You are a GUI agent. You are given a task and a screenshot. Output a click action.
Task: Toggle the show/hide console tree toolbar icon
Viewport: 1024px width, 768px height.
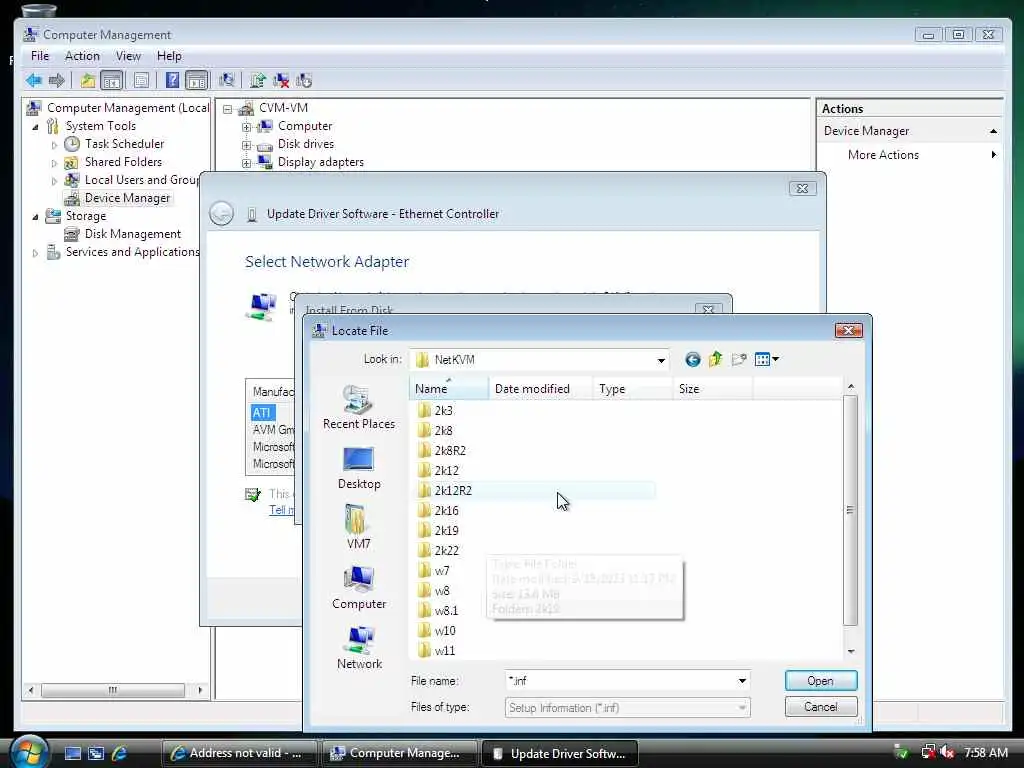coord(112,80)
